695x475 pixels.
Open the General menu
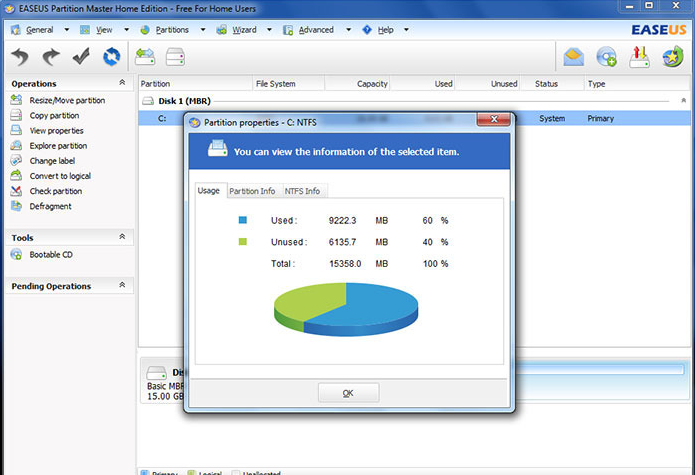point(39,30)
